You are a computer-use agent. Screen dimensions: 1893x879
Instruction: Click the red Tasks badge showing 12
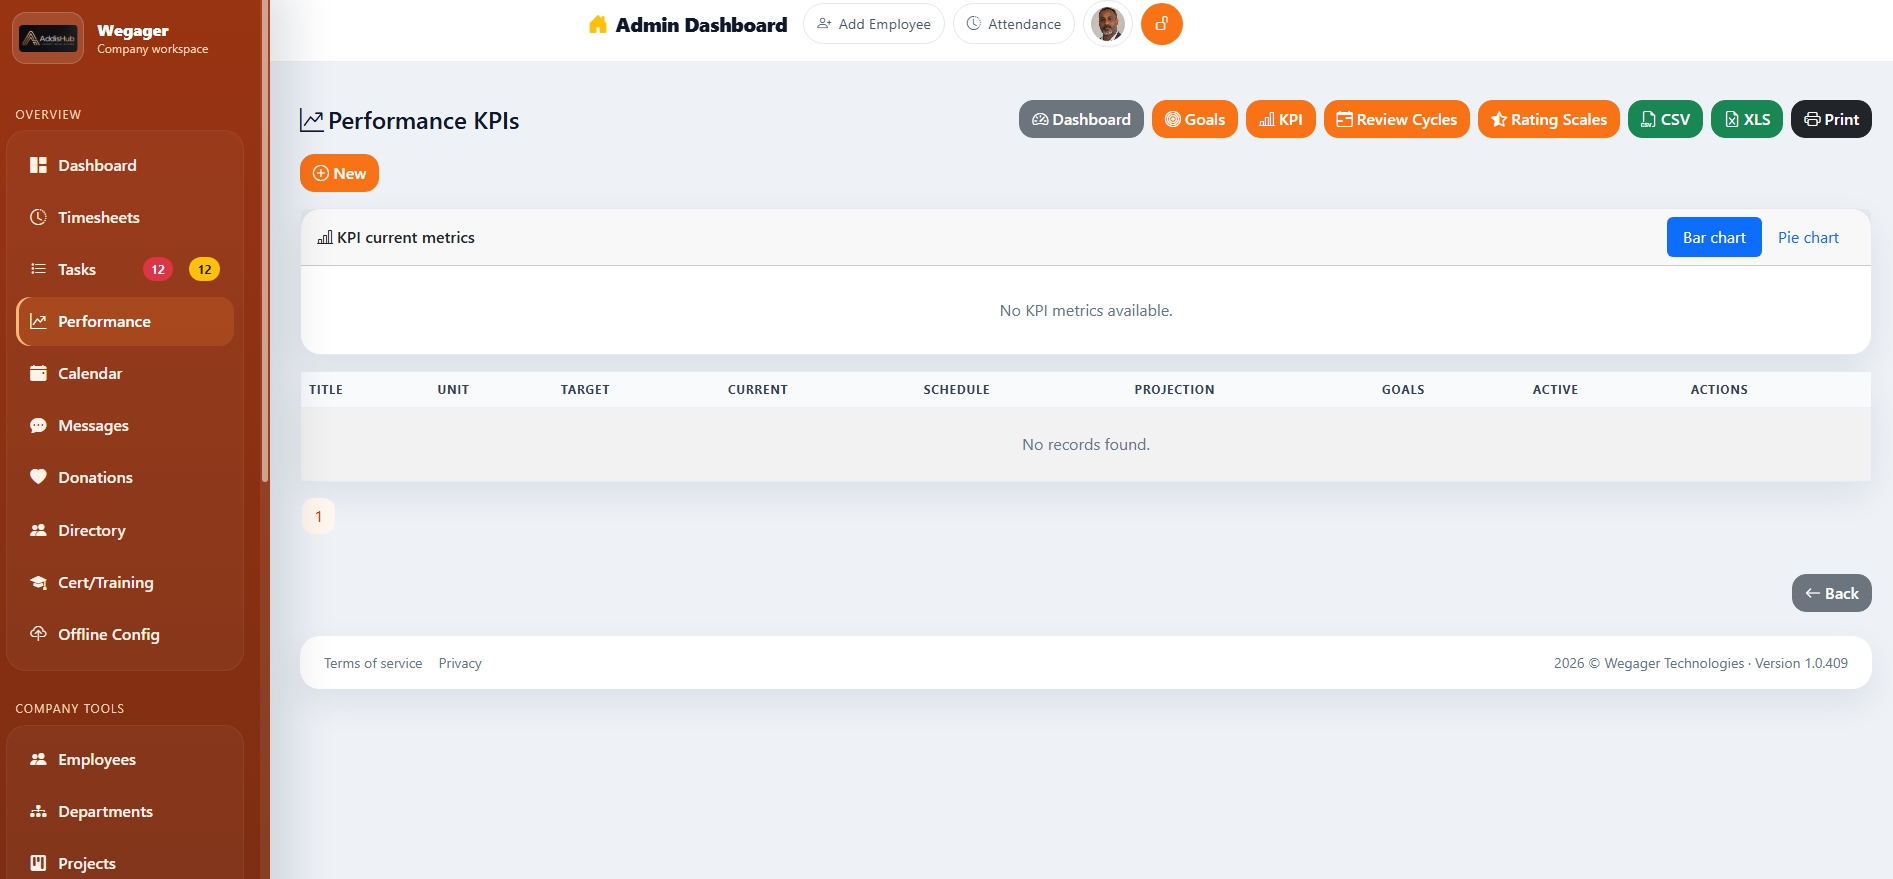point(158,269)
